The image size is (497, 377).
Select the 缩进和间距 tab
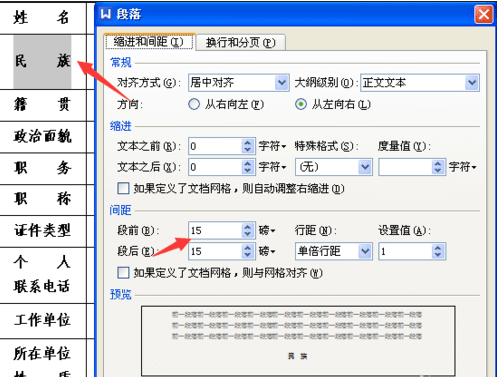[149, 42]
